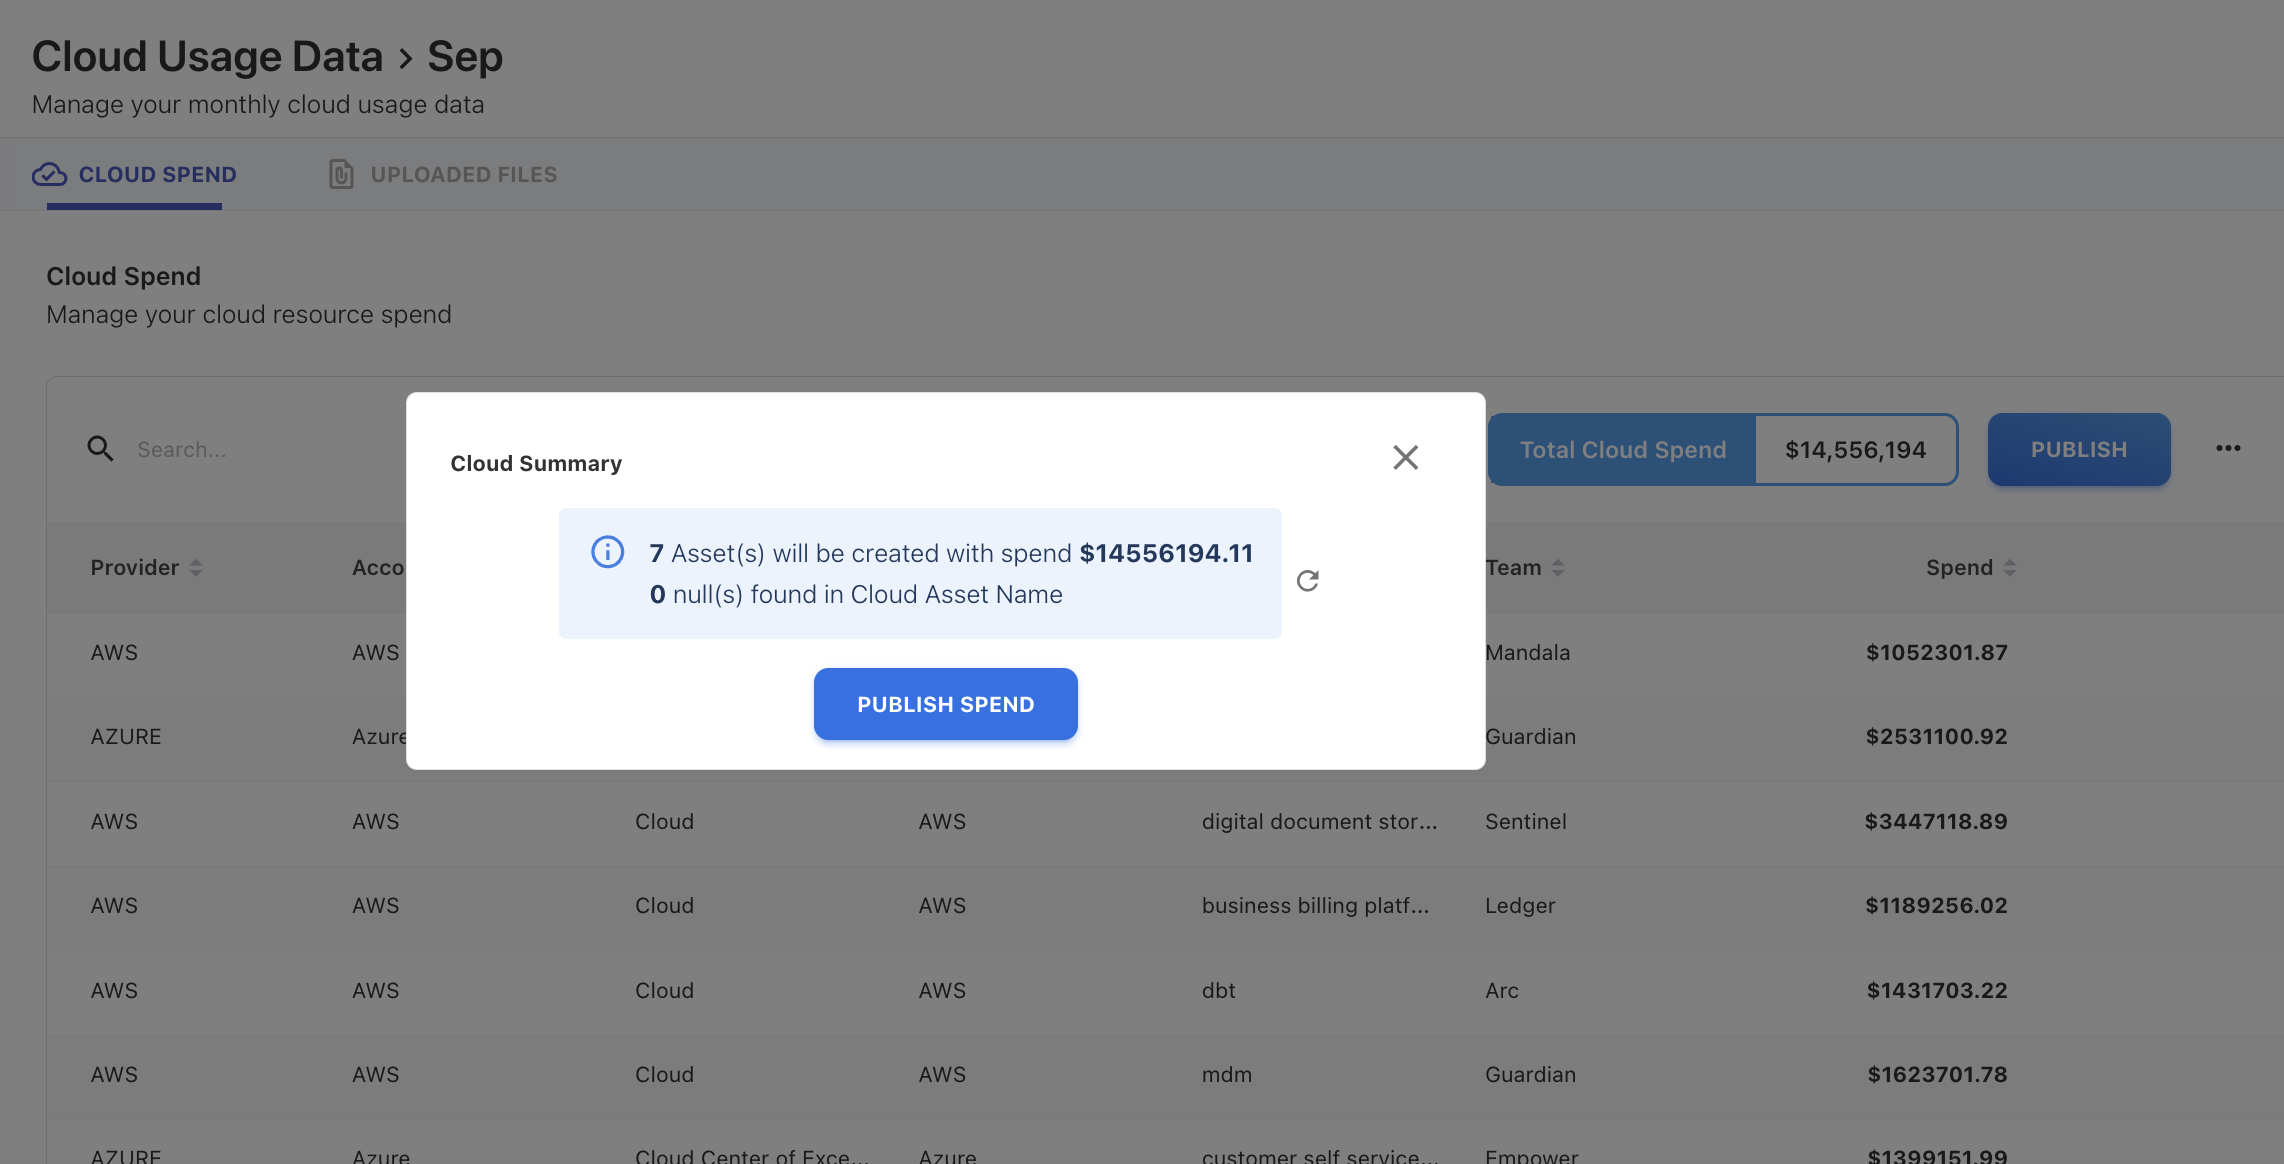
Task: Click the Total Cloud Spend label
Action: 1622,450
